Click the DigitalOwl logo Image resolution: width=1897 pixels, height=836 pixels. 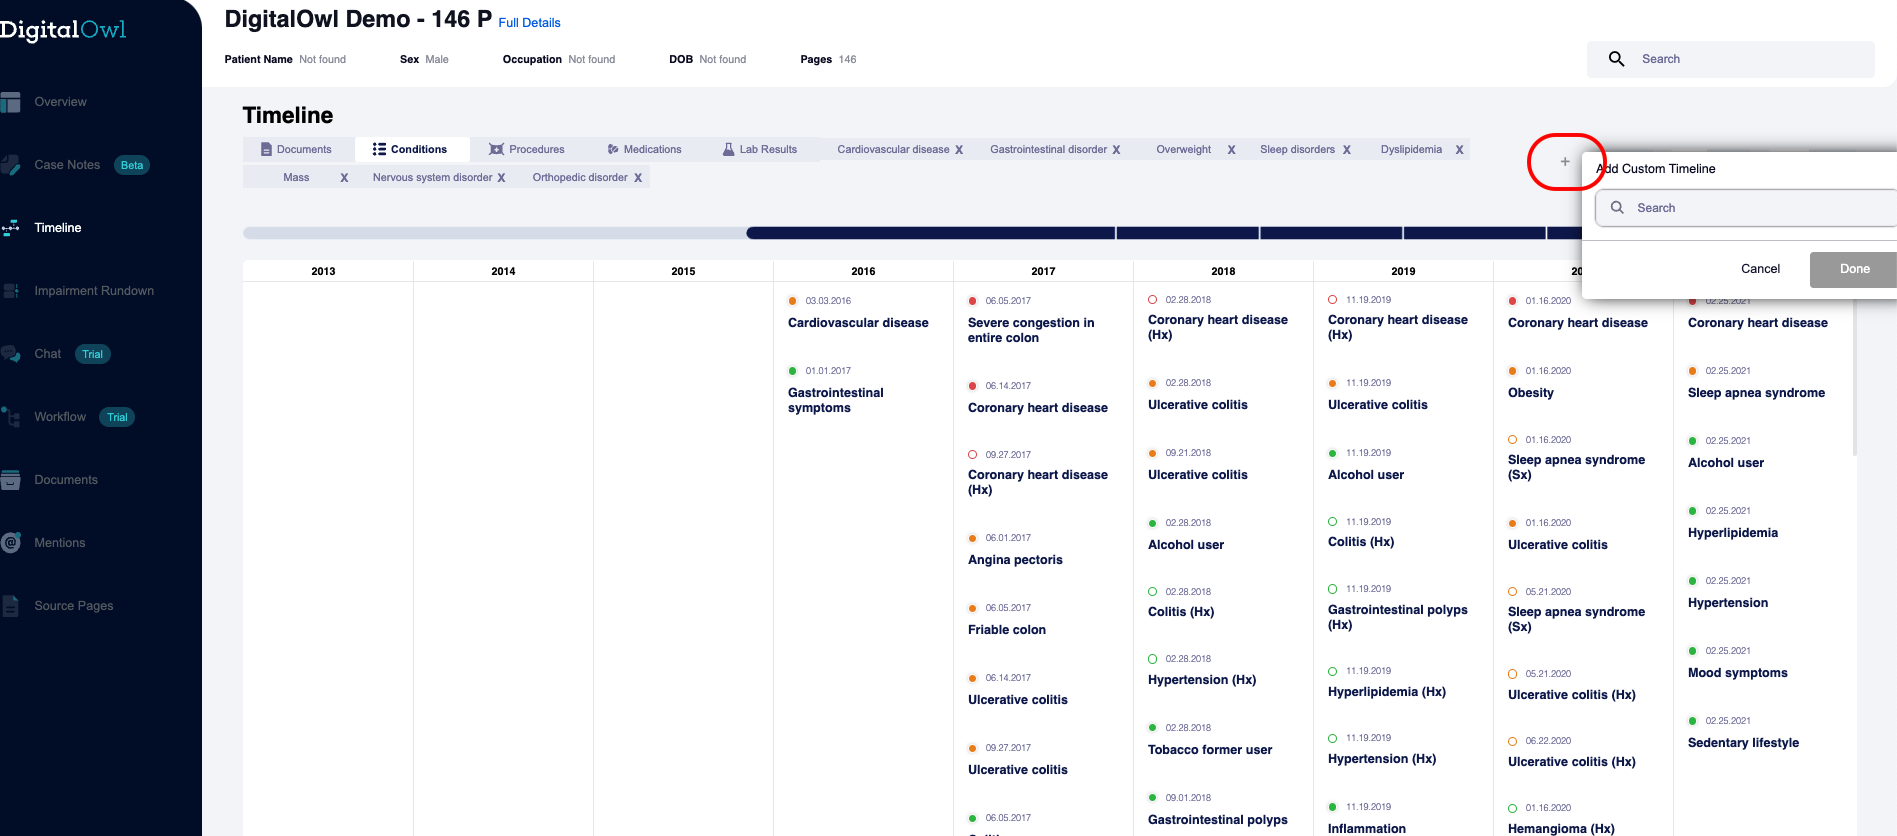tap(63, 30)
